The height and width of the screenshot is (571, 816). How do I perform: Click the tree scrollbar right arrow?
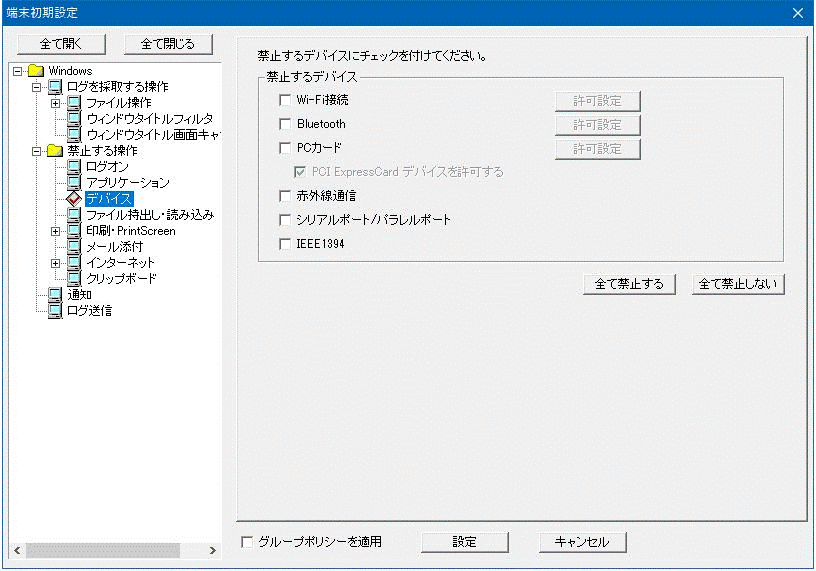coord(212,551)
